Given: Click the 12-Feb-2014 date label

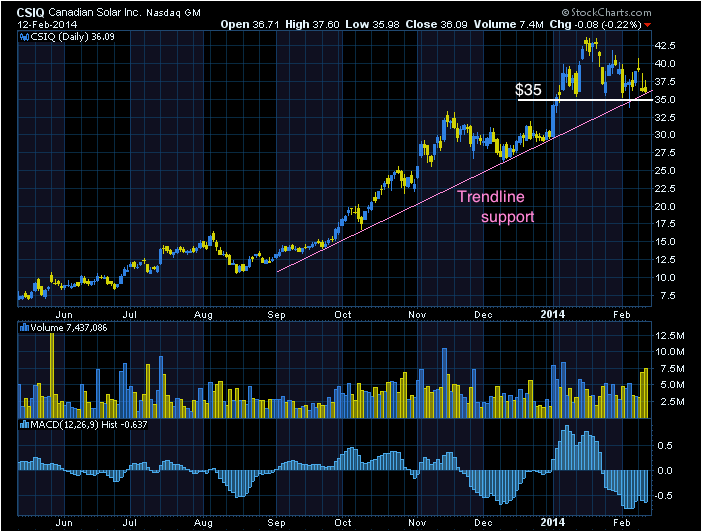Looking at the screenshot, I should click(x=47, y=25).
